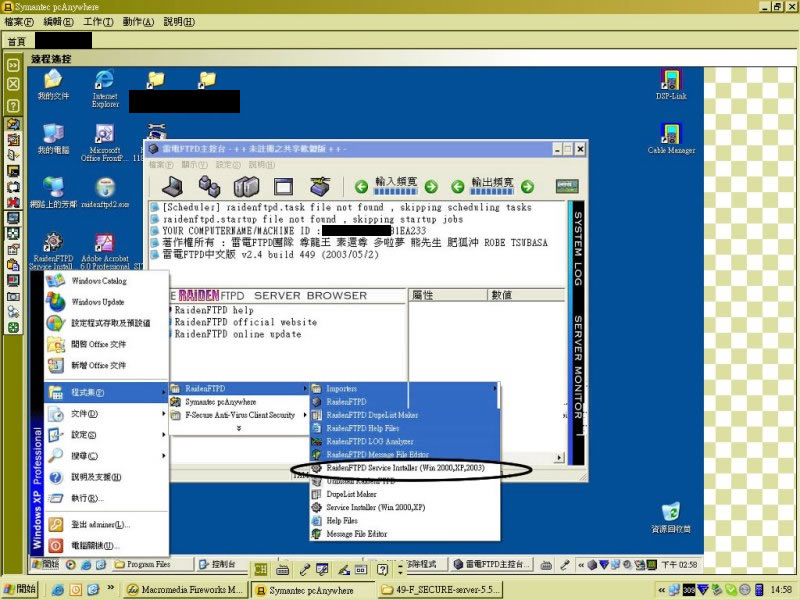Open 編輯(E) menu in pcAnywhere
This screenshot has height=600, width=800.
pyautogui.click(x=59, y=22)
